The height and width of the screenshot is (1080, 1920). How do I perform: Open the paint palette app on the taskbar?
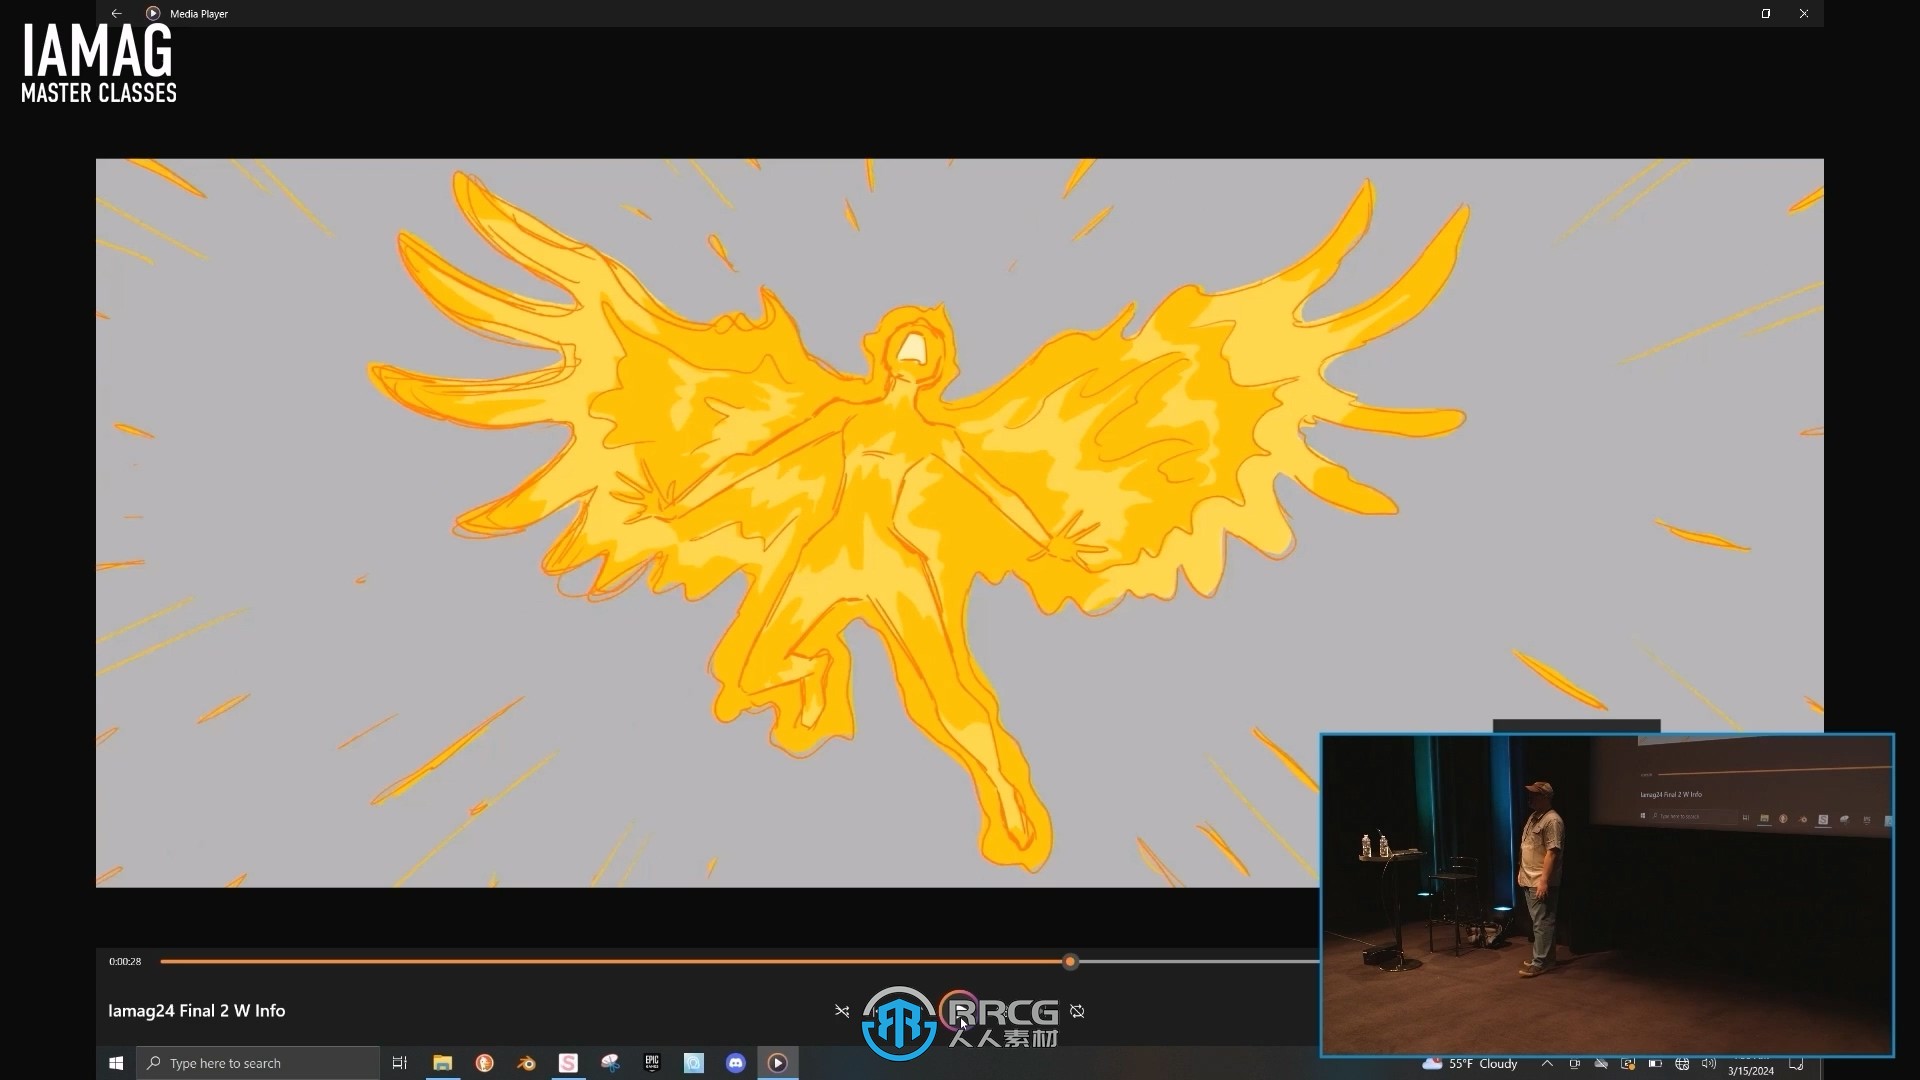click(610, 1063)
